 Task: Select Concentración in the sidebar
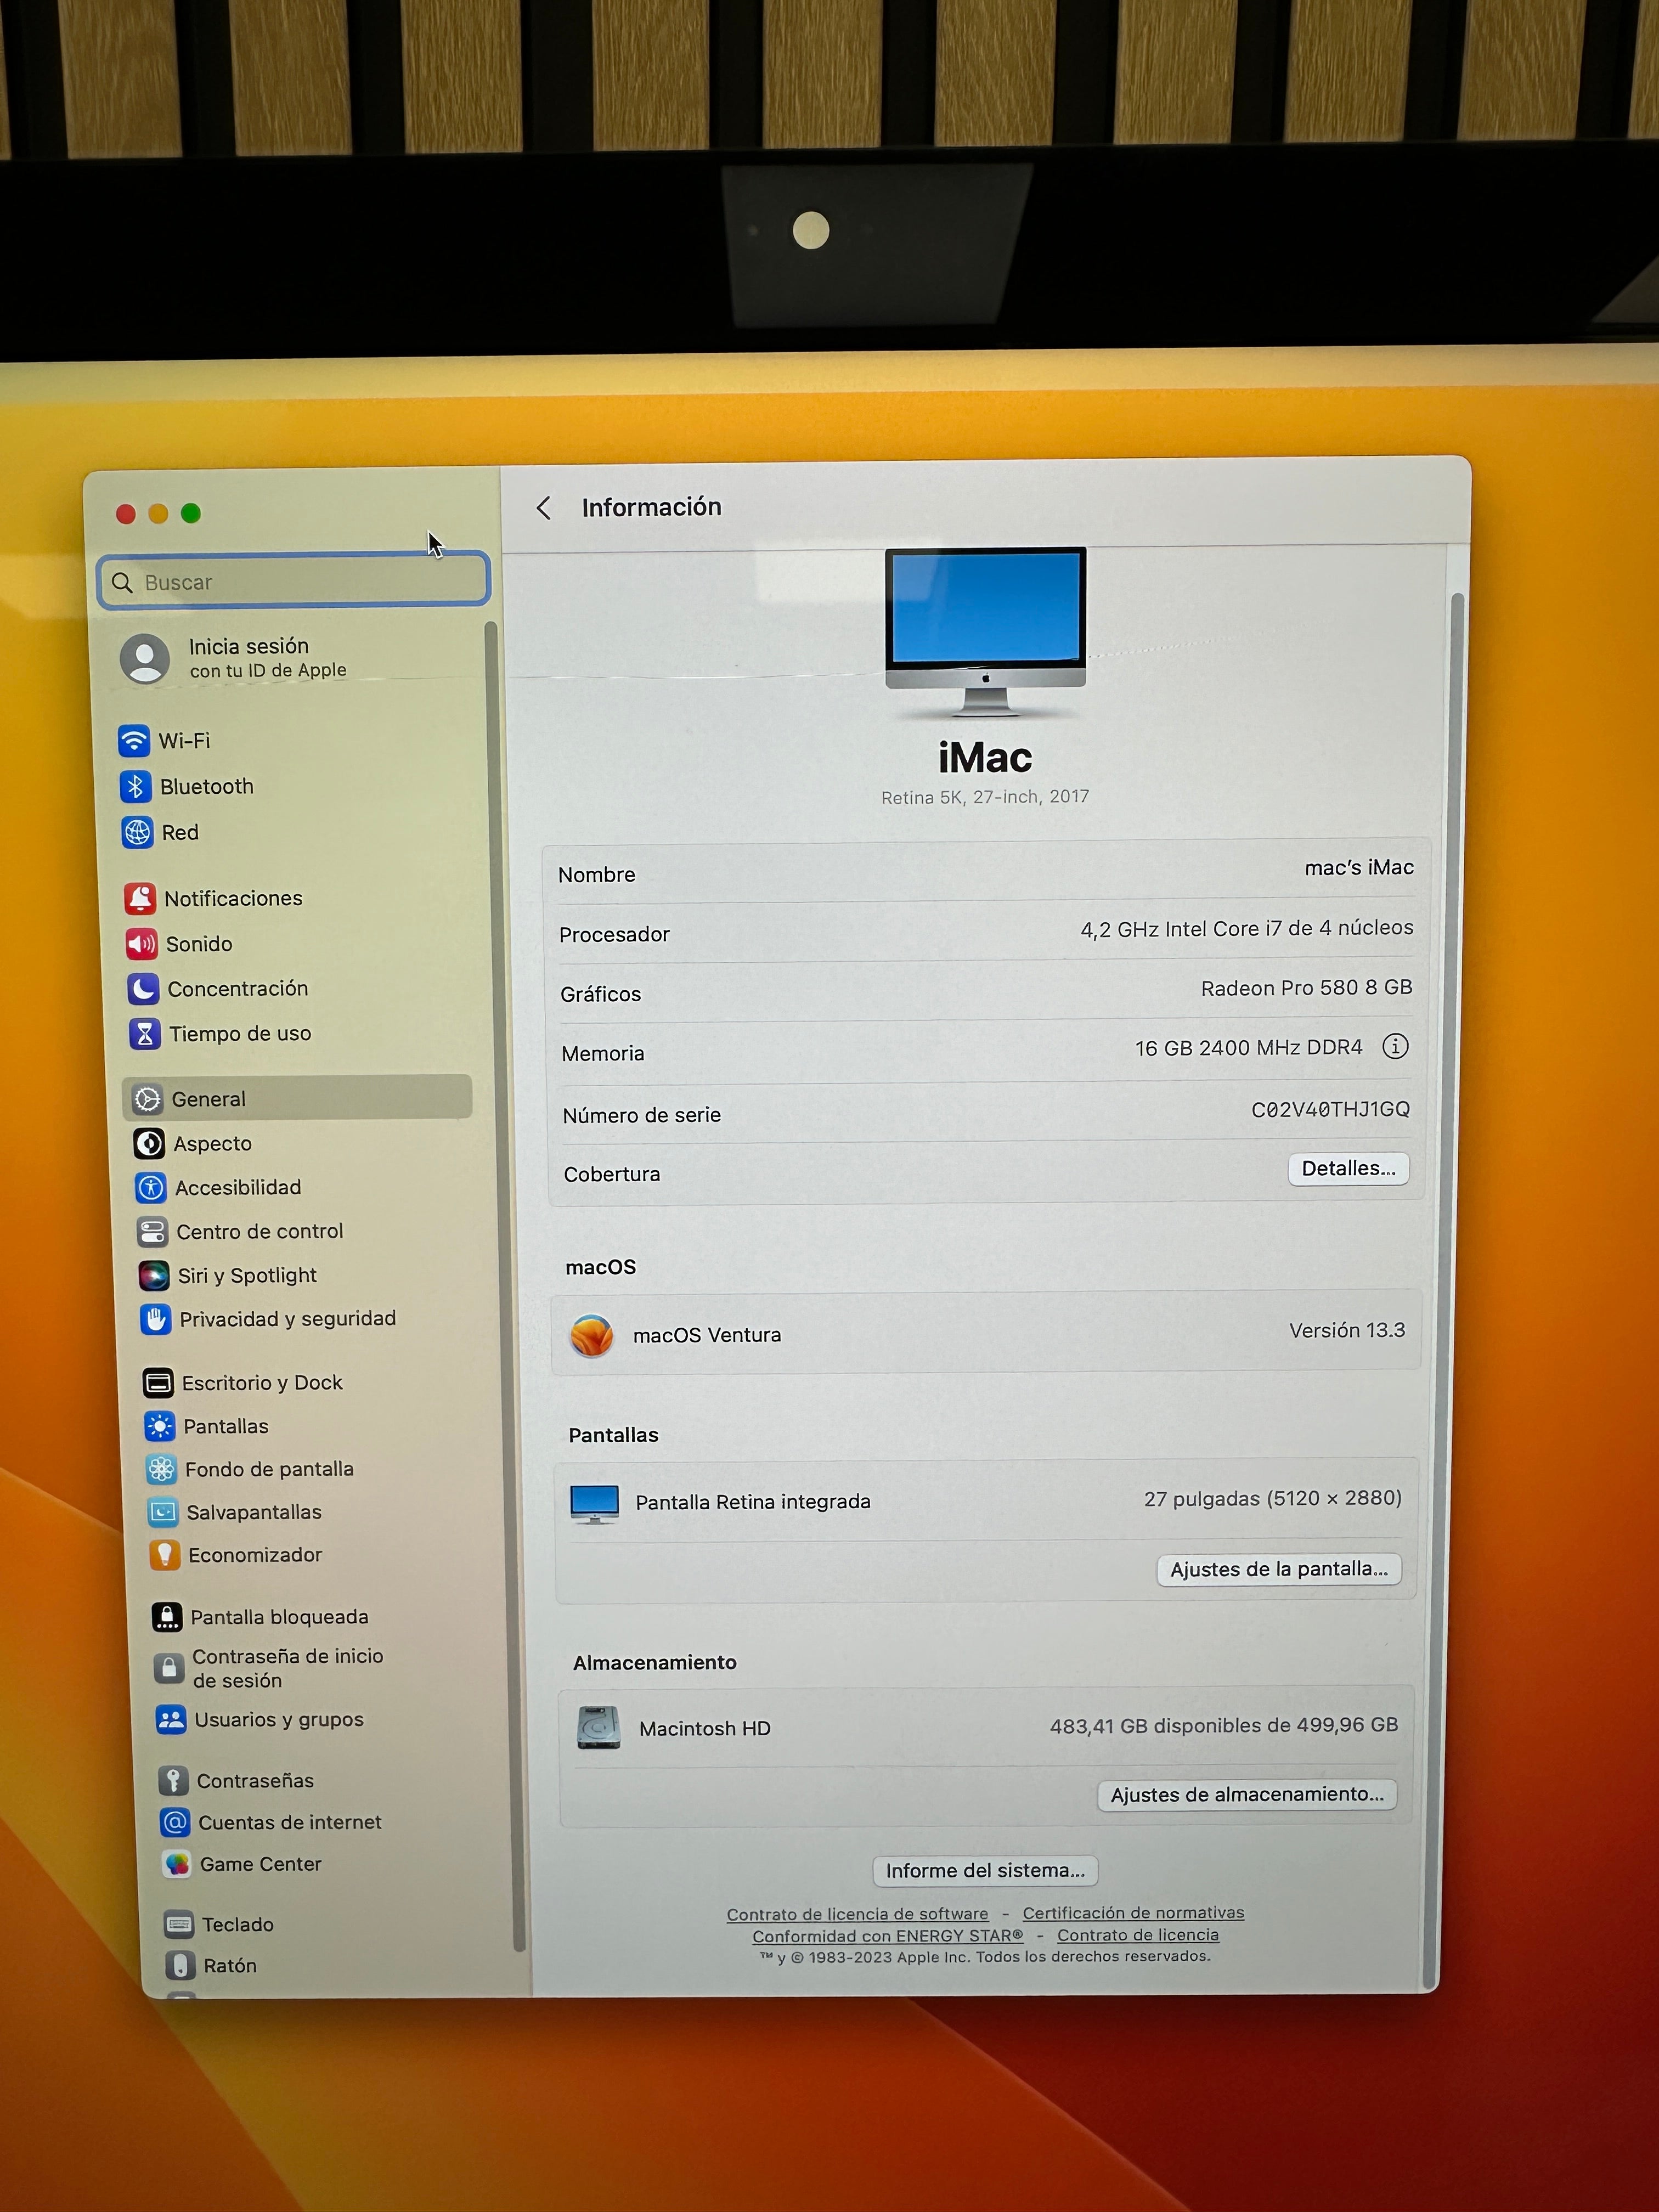(x=240, y=988)
